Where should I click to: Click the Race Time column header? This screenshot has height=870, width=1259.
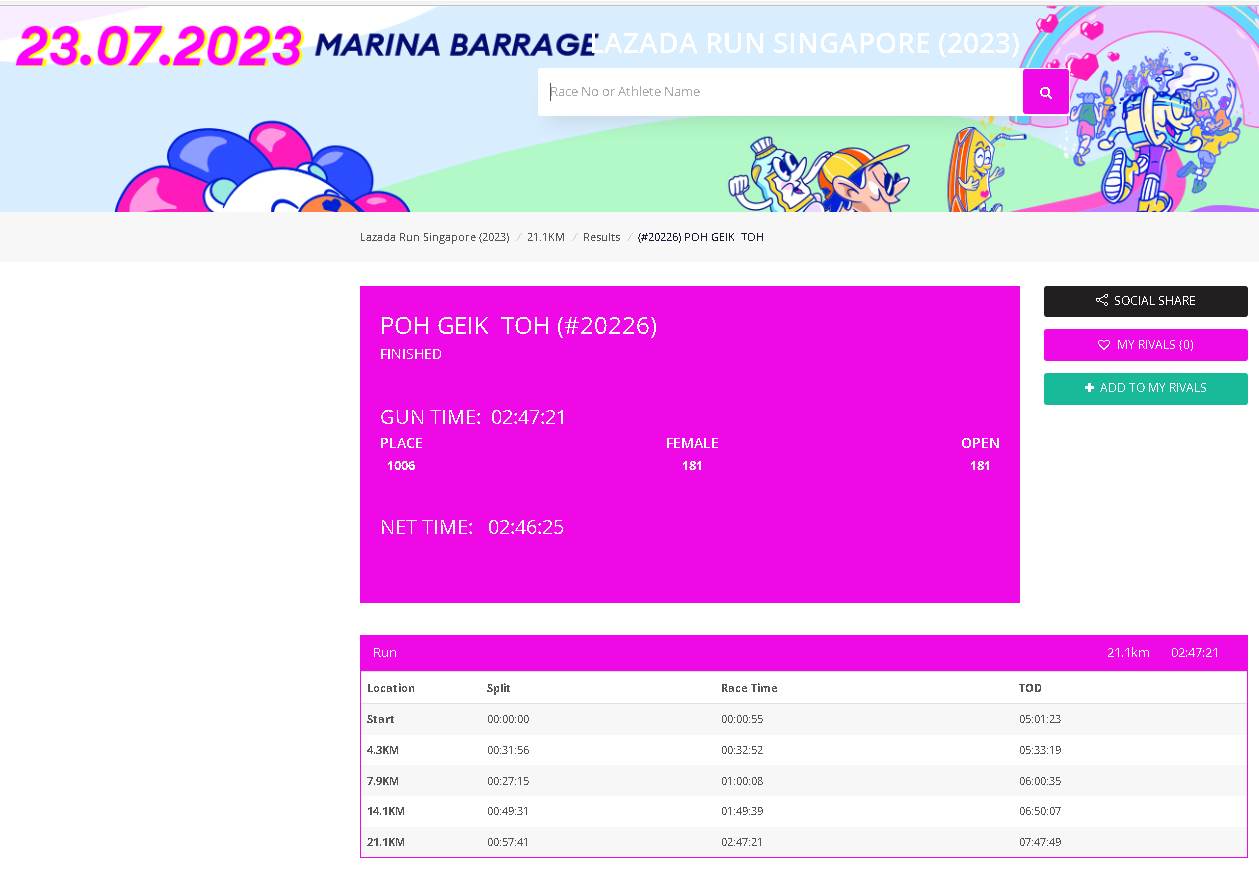(x=749, y=688)
